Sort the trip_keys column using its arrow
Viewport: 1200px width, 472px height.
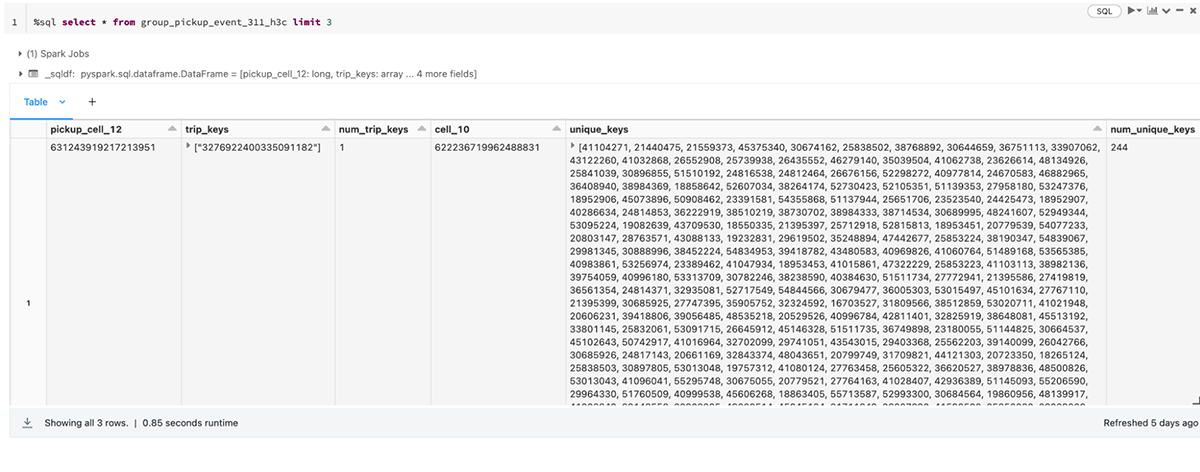326,130
